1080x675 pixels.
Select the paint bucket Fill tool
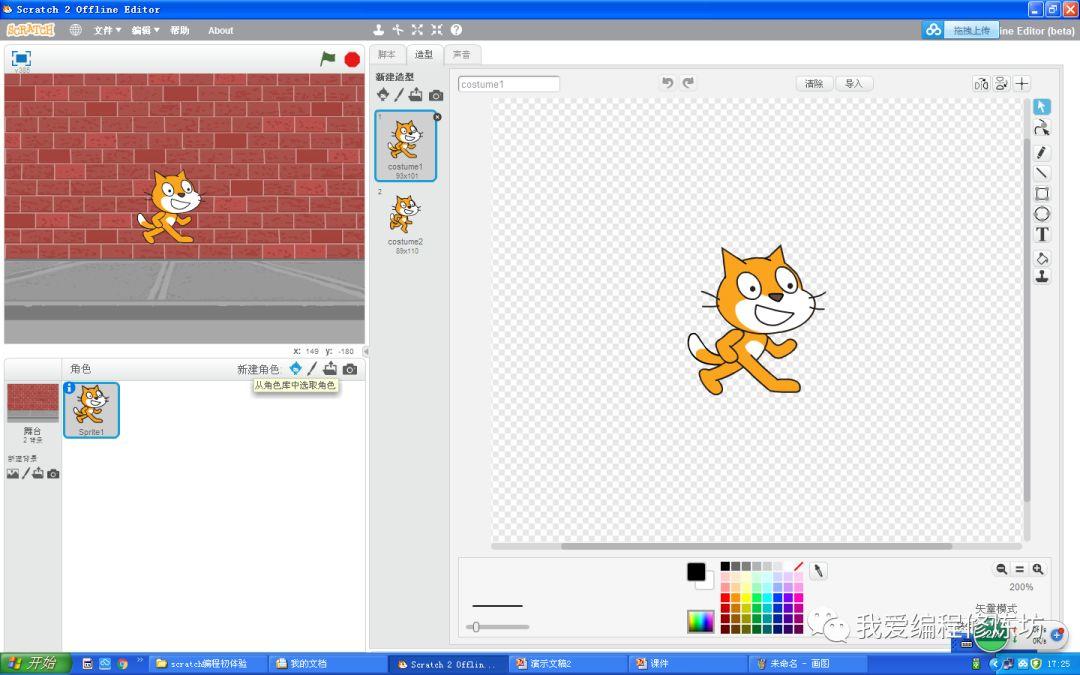(1041, 258)
